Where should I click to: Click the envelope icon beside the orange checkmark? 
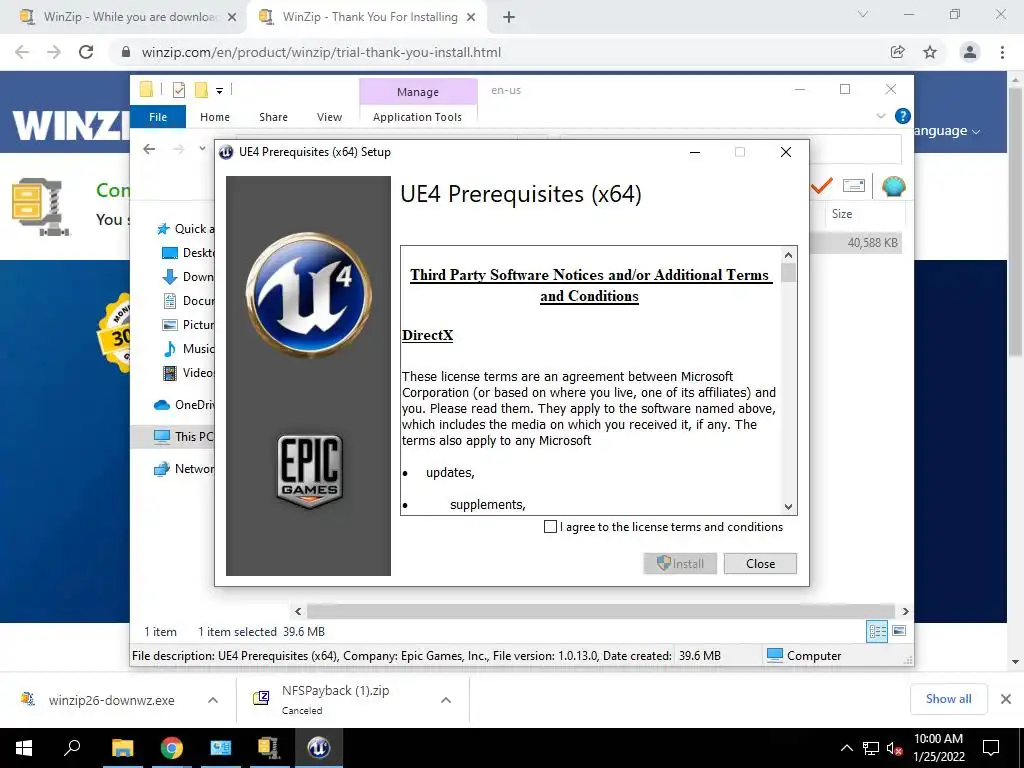pos(854,186)
